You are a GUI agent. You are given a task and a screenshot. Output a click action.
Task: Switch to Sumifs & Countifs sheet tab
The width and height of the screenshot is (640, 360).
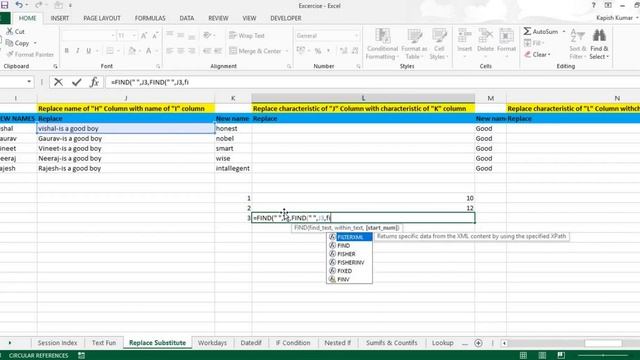click(391, 343)
